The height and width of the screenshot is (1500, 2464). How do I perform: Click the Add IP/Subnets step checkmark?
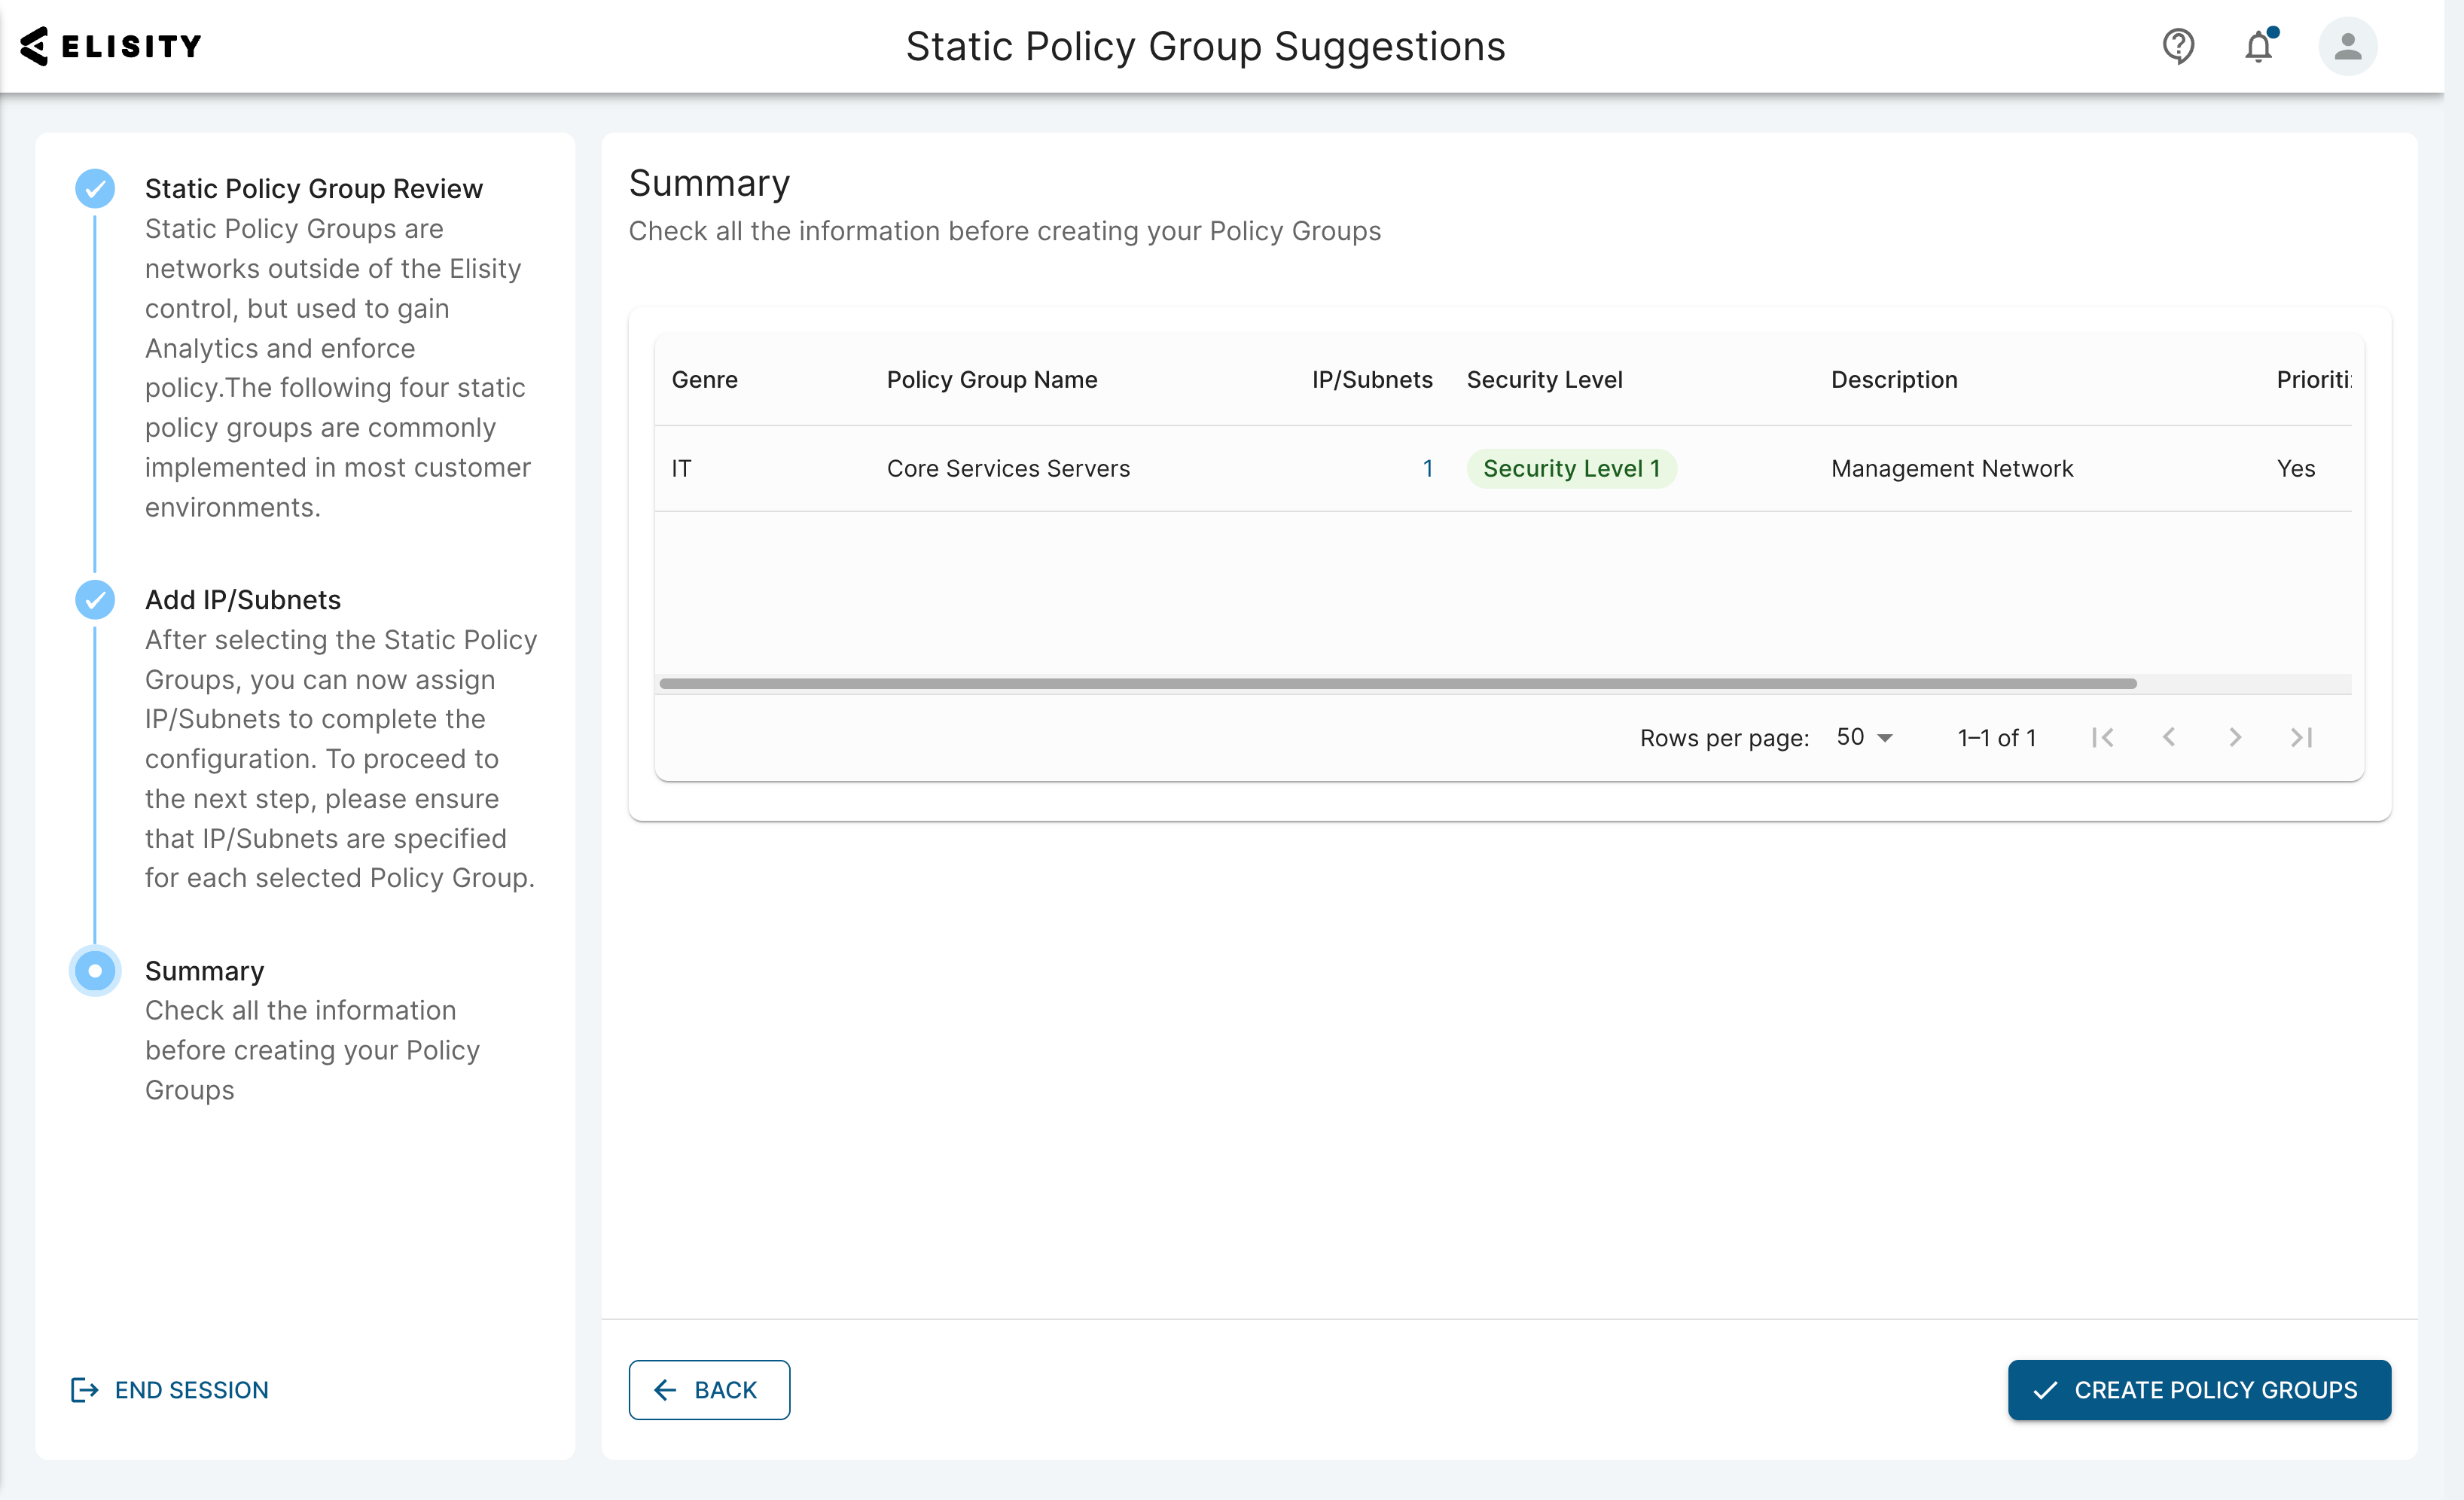95,599
